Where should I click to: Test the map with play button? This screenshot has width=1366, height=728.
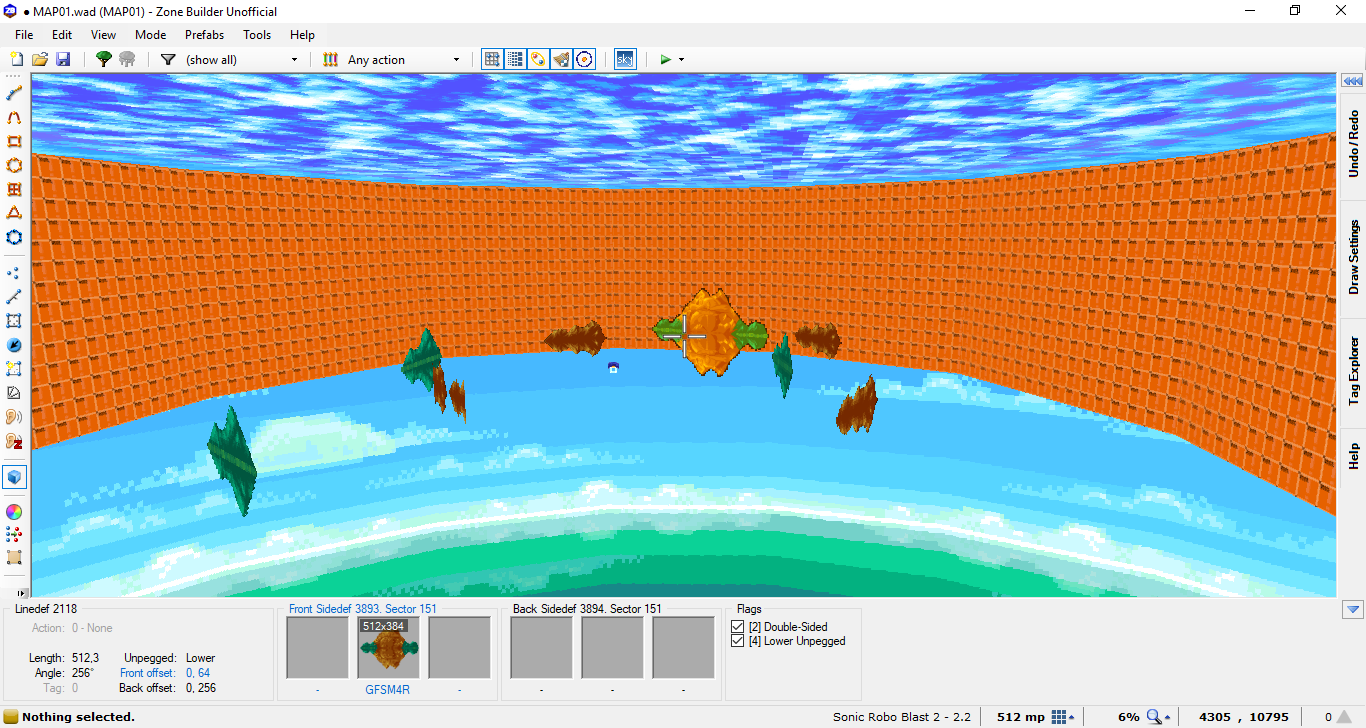[665, 59]
